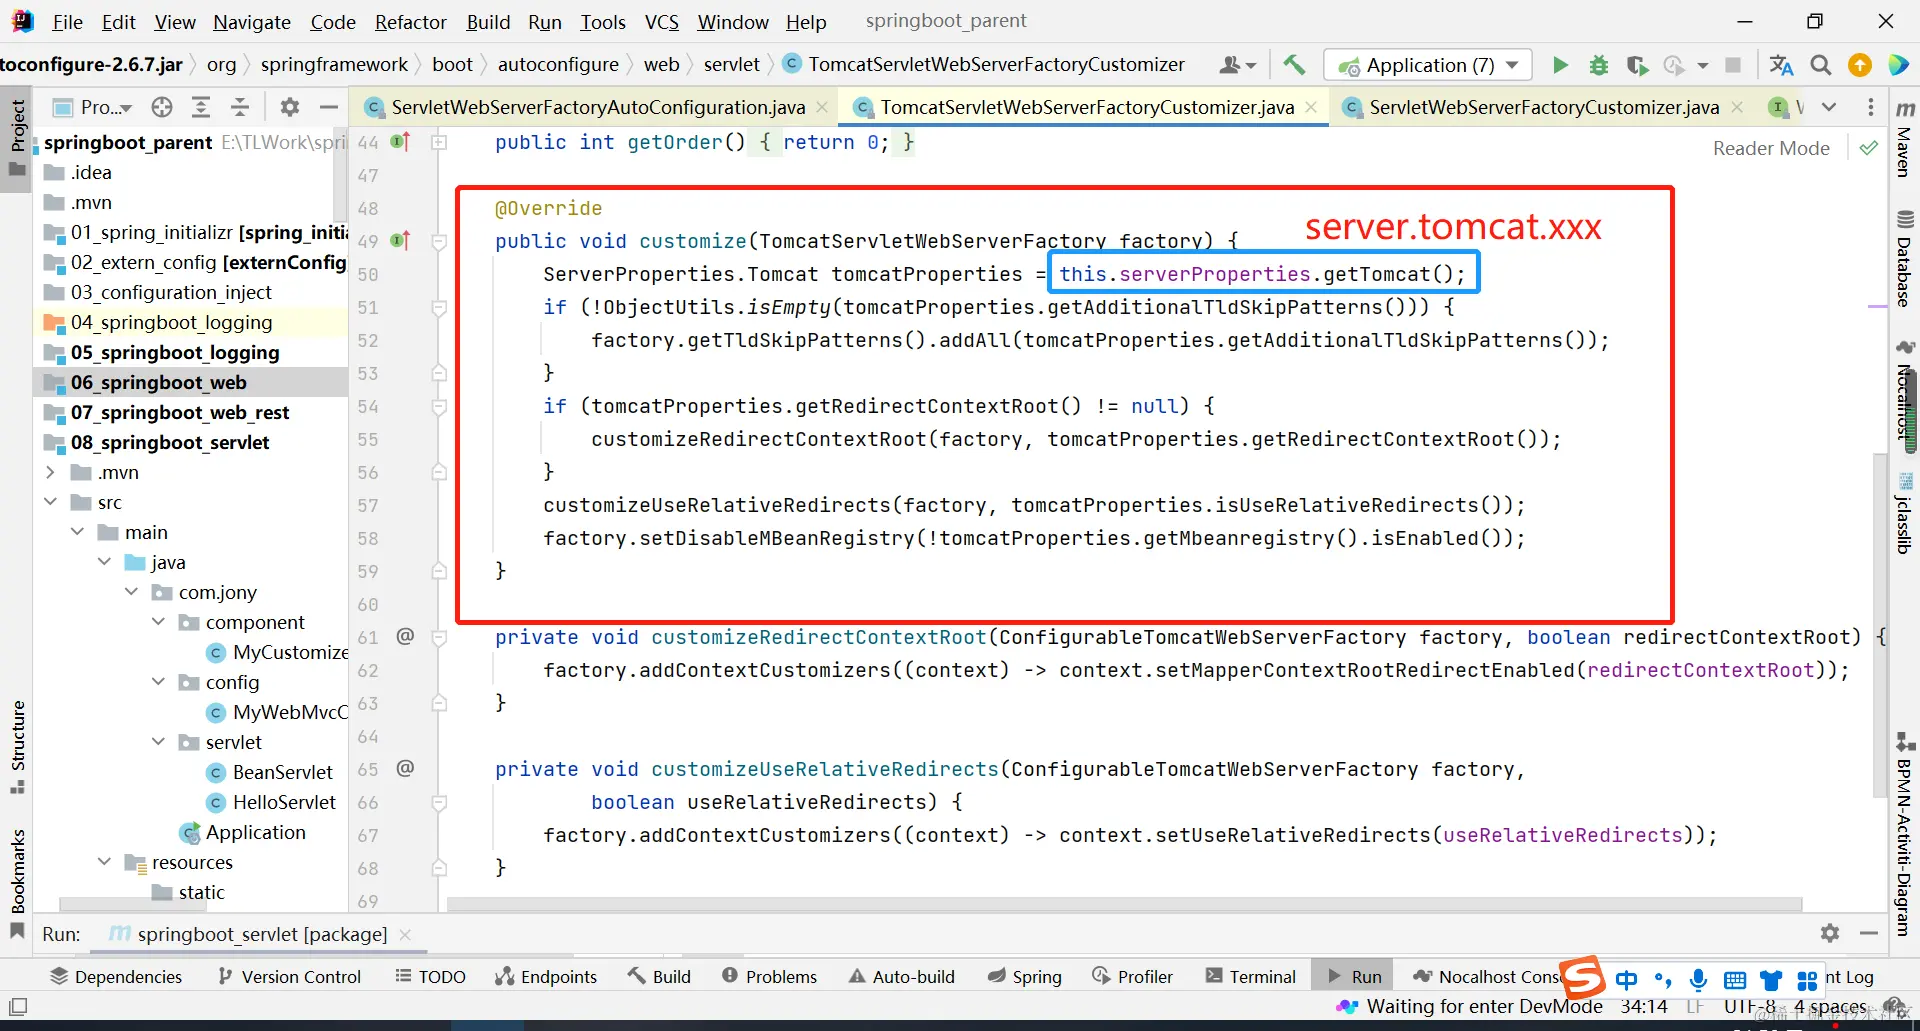Toggle the tool window bars corner icon
The image size is (1920, 1031).
pyautogui.click(x=18, y=1007)
